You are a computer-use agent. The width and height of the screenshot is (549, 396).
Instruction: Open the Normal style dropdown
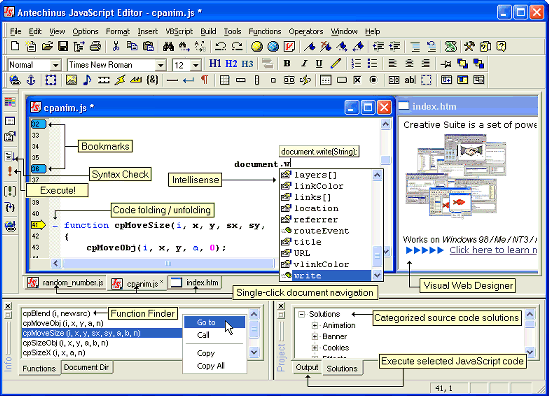tap(55, 65)
